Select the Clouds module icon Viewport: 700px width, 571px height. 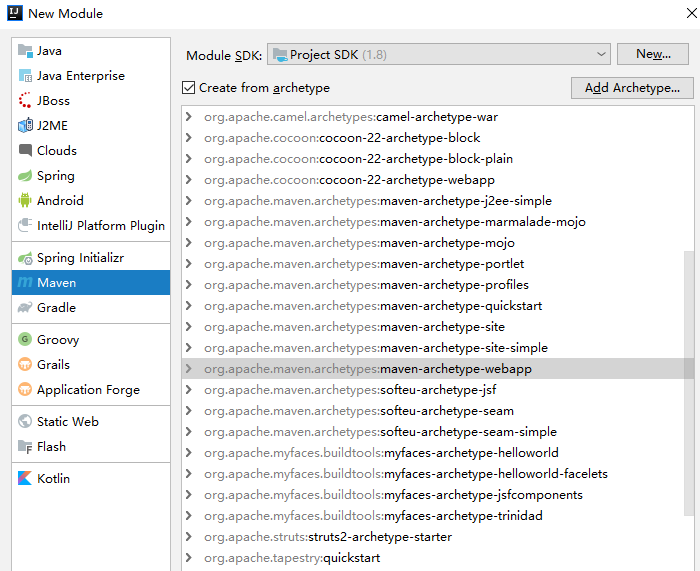(x=26, y=151)
